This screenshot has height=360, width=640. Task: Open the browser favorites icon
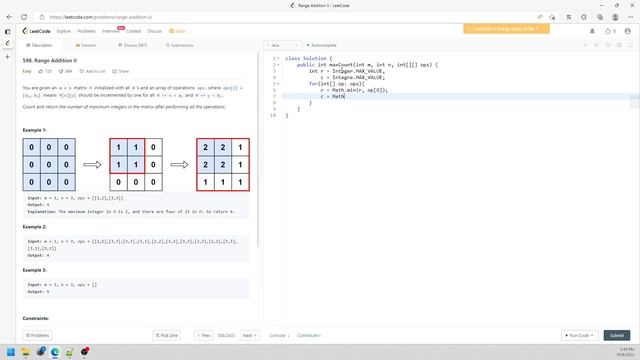coord(569,17)
